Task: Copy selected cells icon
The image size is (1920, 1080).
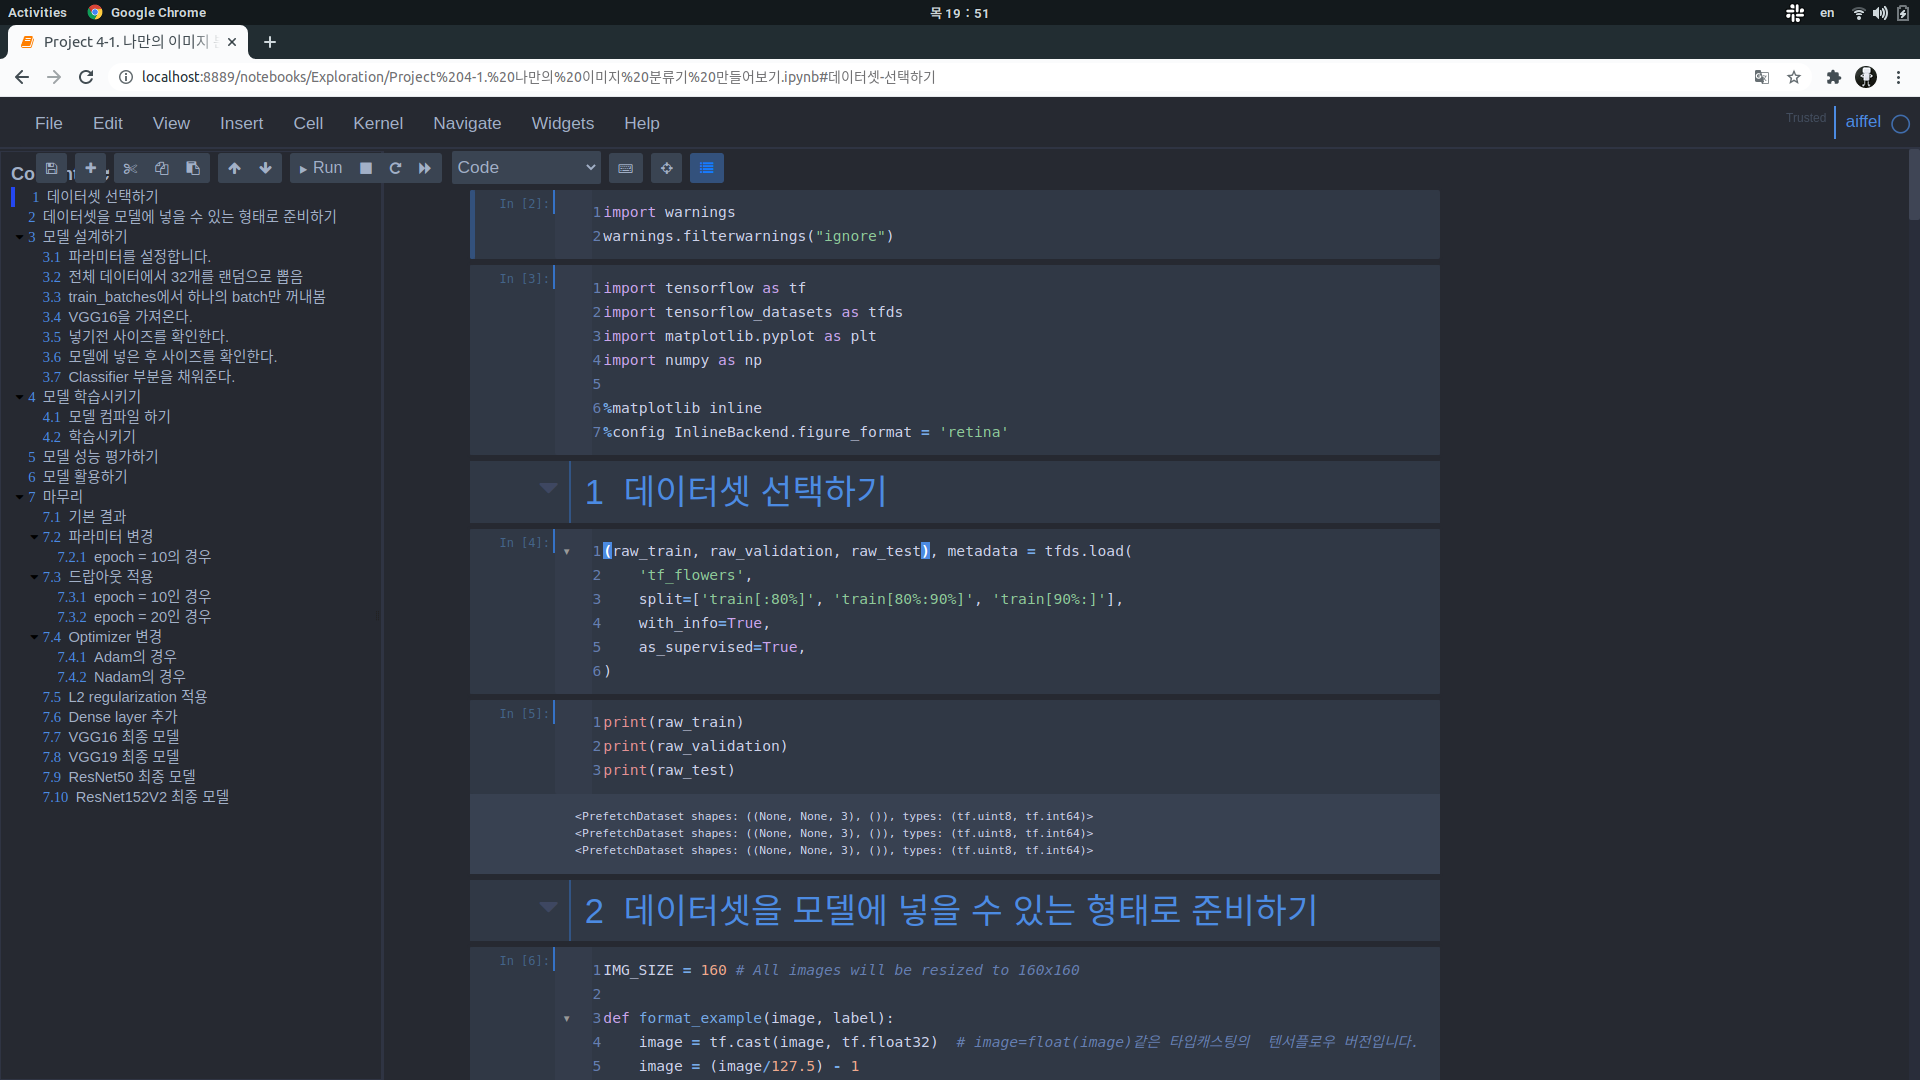Action: (x=161, y=168)
